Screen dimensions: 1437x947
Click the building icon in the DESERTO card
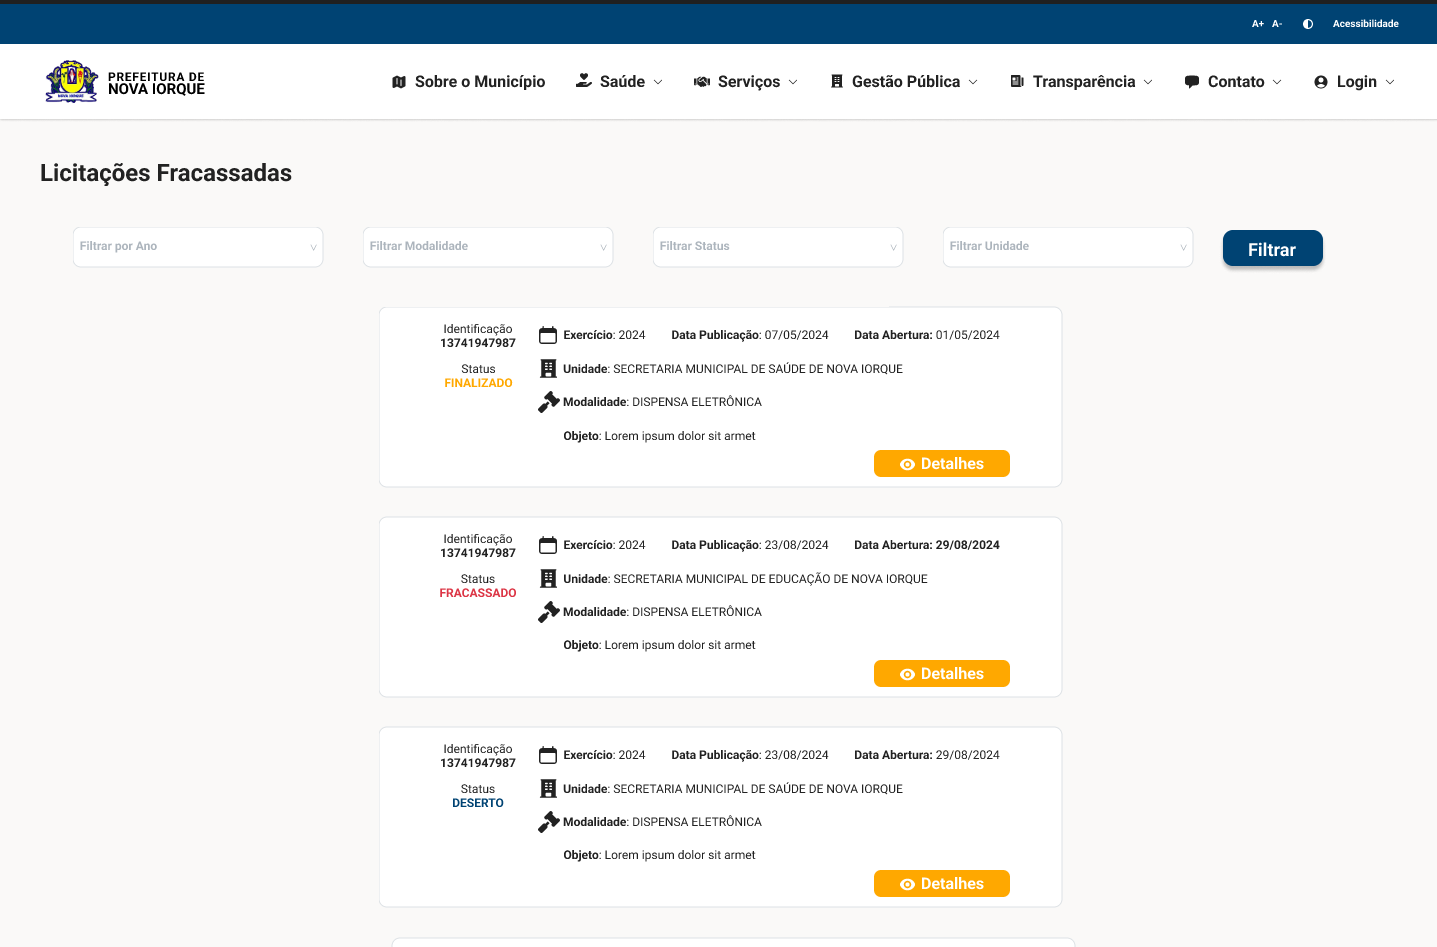(x=548, y=789)
